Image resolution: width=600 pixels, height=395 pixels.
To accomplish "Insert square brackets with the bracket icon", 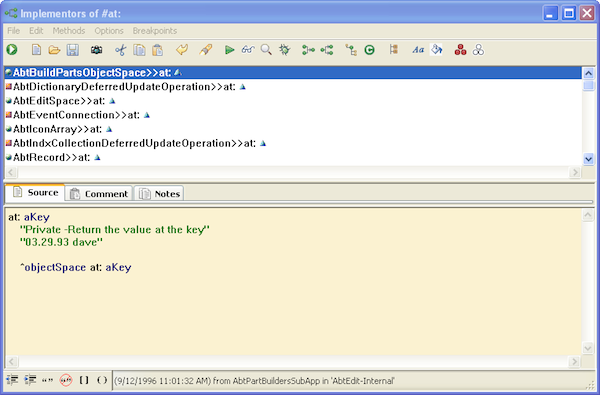I will [84, 380].
